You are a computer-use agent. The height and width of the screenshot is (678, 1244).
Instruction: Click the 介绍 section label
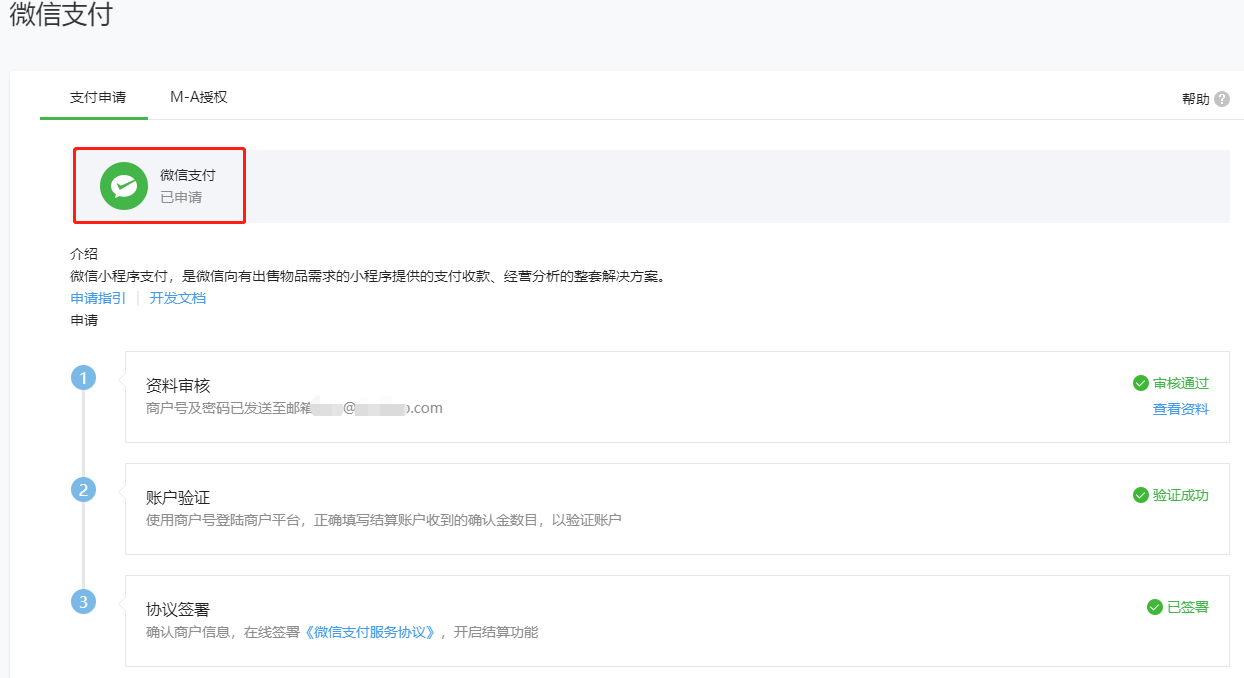(84, 254)
